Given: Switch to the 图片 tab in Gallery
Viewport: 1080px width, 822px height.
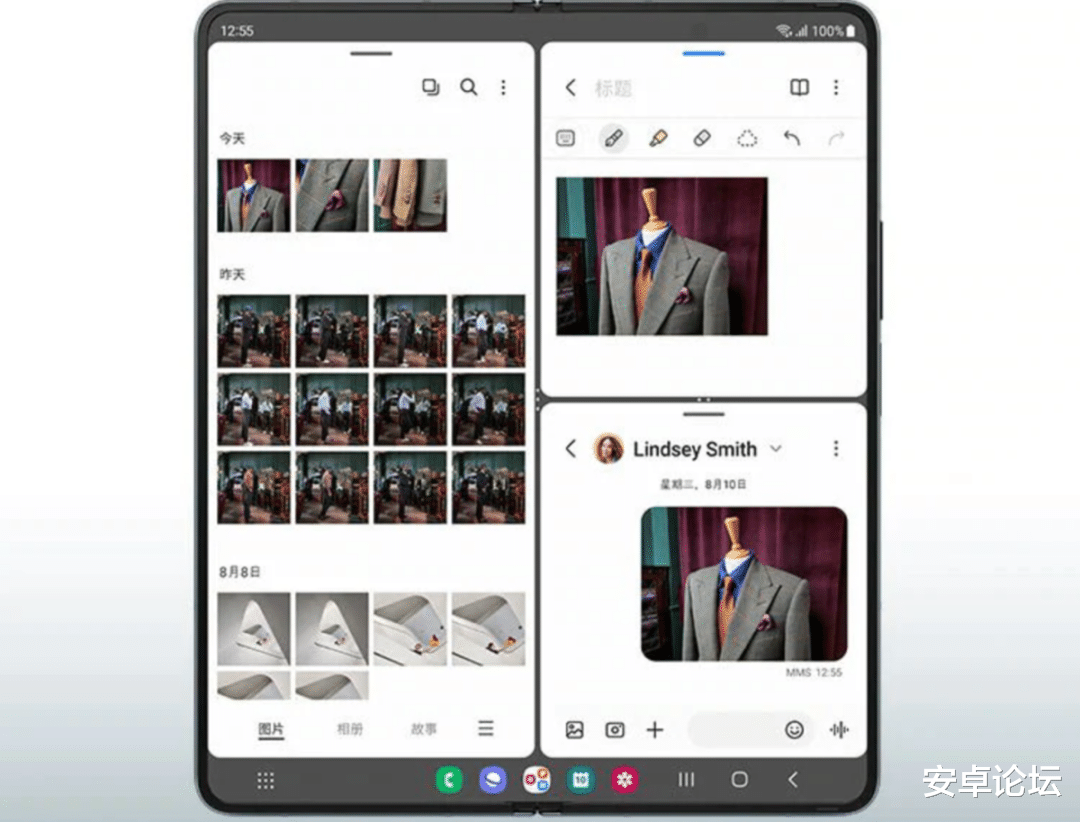Looking at the screenshot, I should click(271, 730).
